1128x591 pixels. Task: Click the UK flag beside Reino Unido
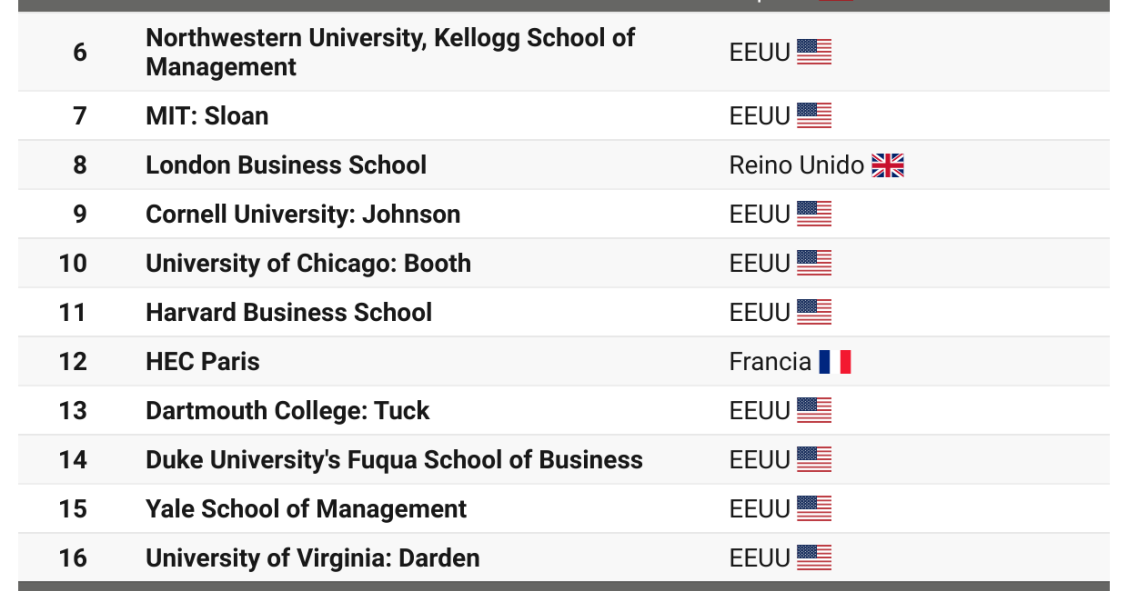pyautogui.click(x=887, y=165)
